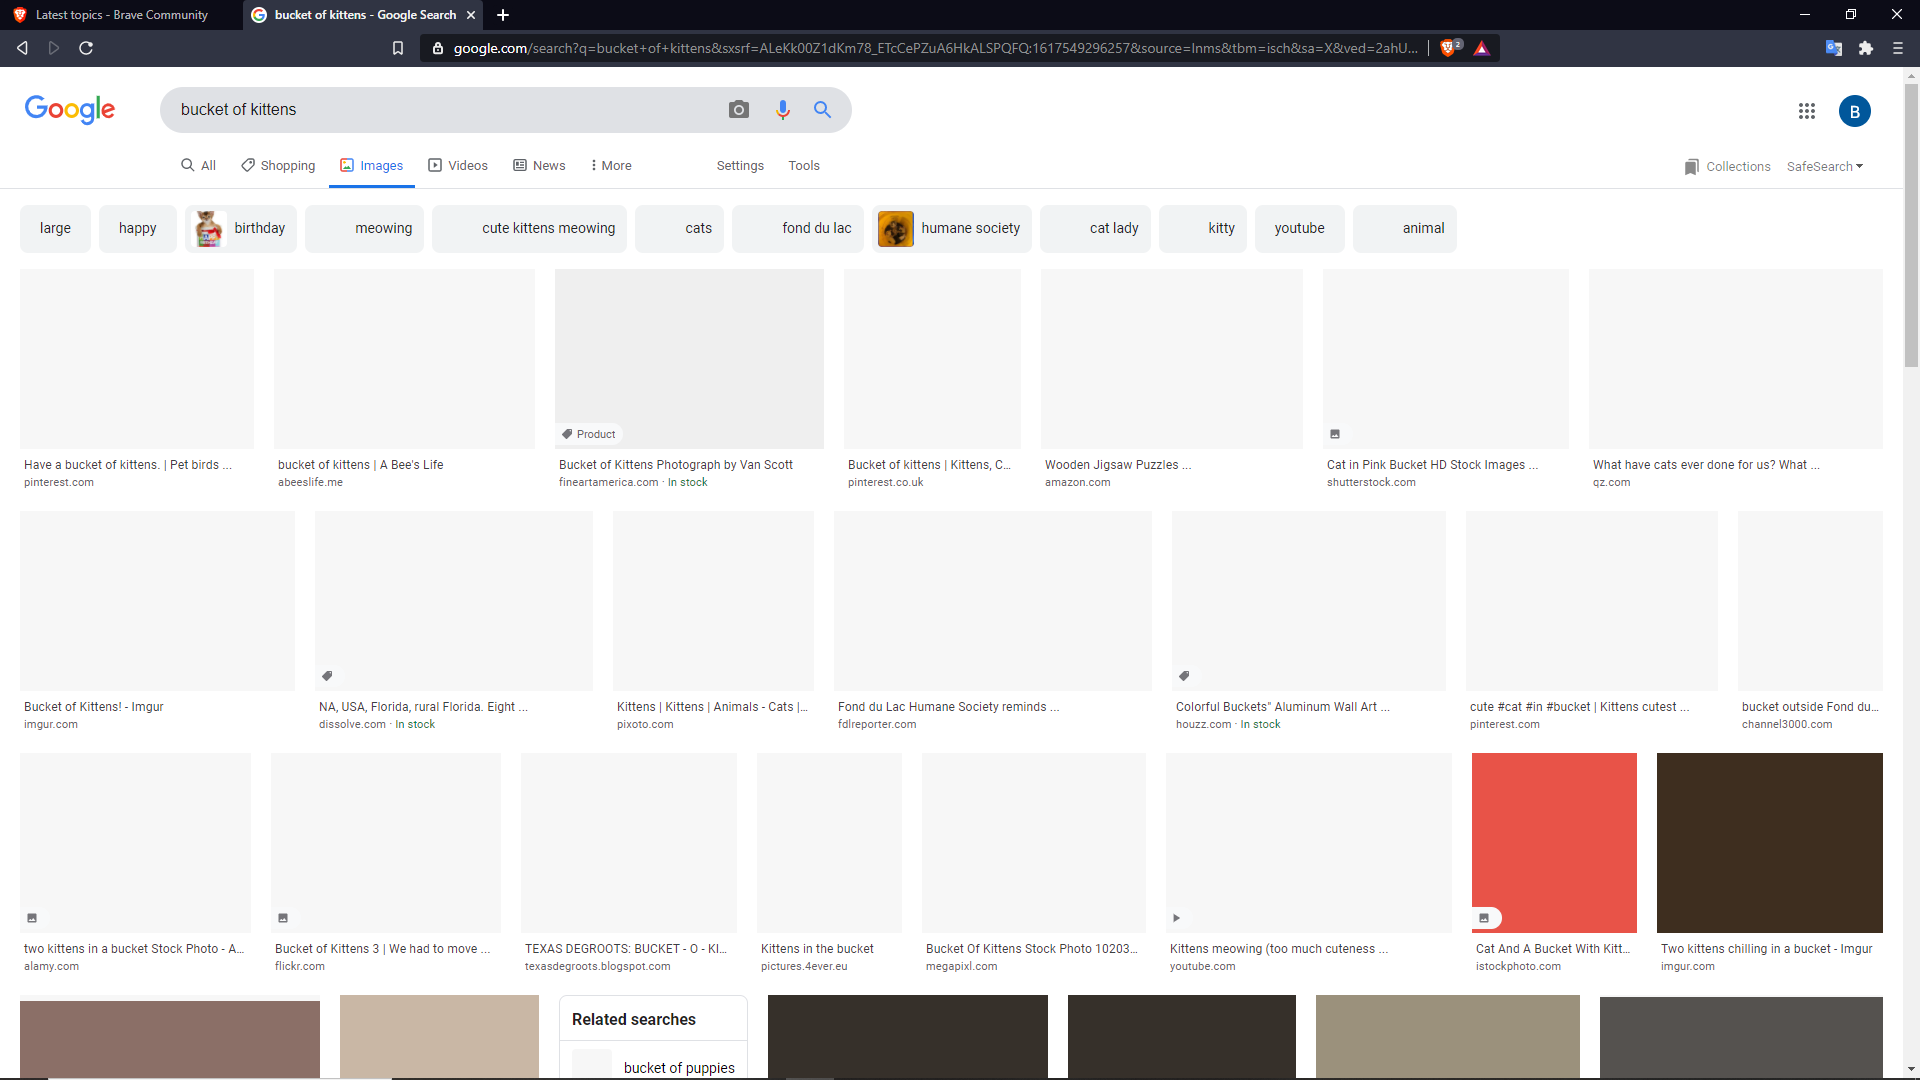This screenshot has width=1920, height=1080.
Task: Click the blue magnifier search button
Action: [x=822, y=110]
